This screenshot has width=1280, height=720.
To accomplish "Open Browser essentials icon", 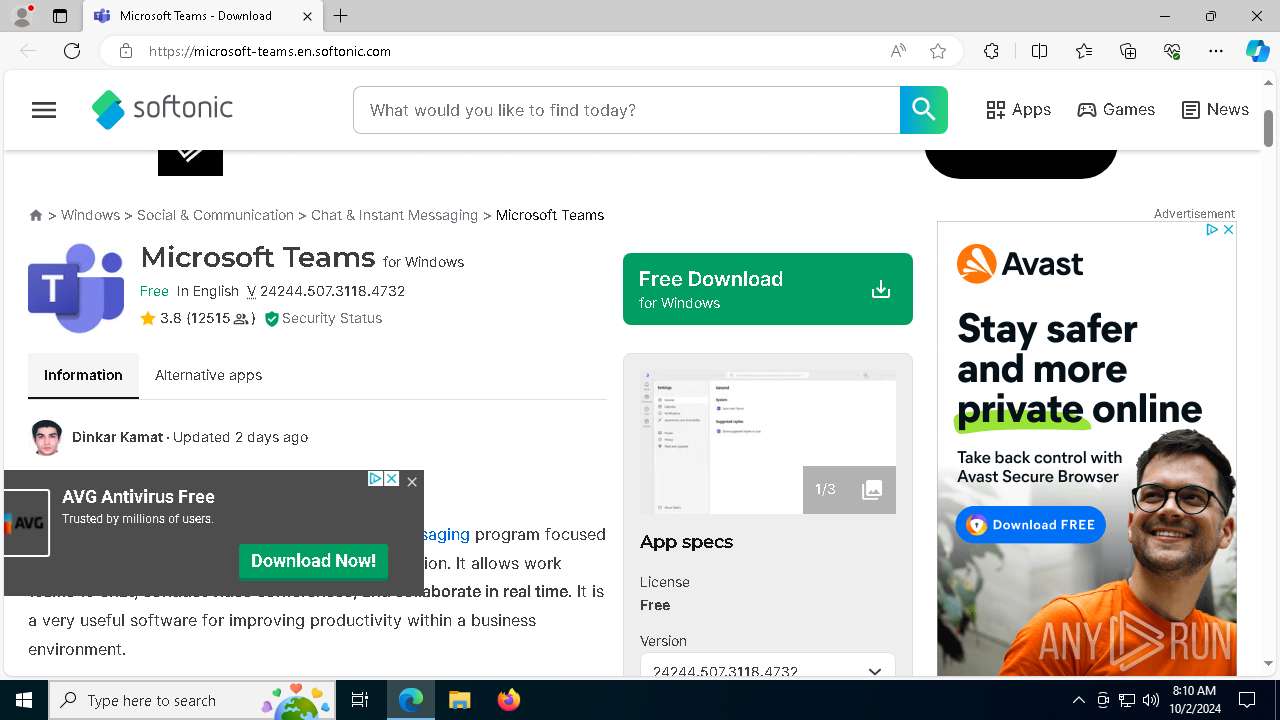I will click(1172, 51).
